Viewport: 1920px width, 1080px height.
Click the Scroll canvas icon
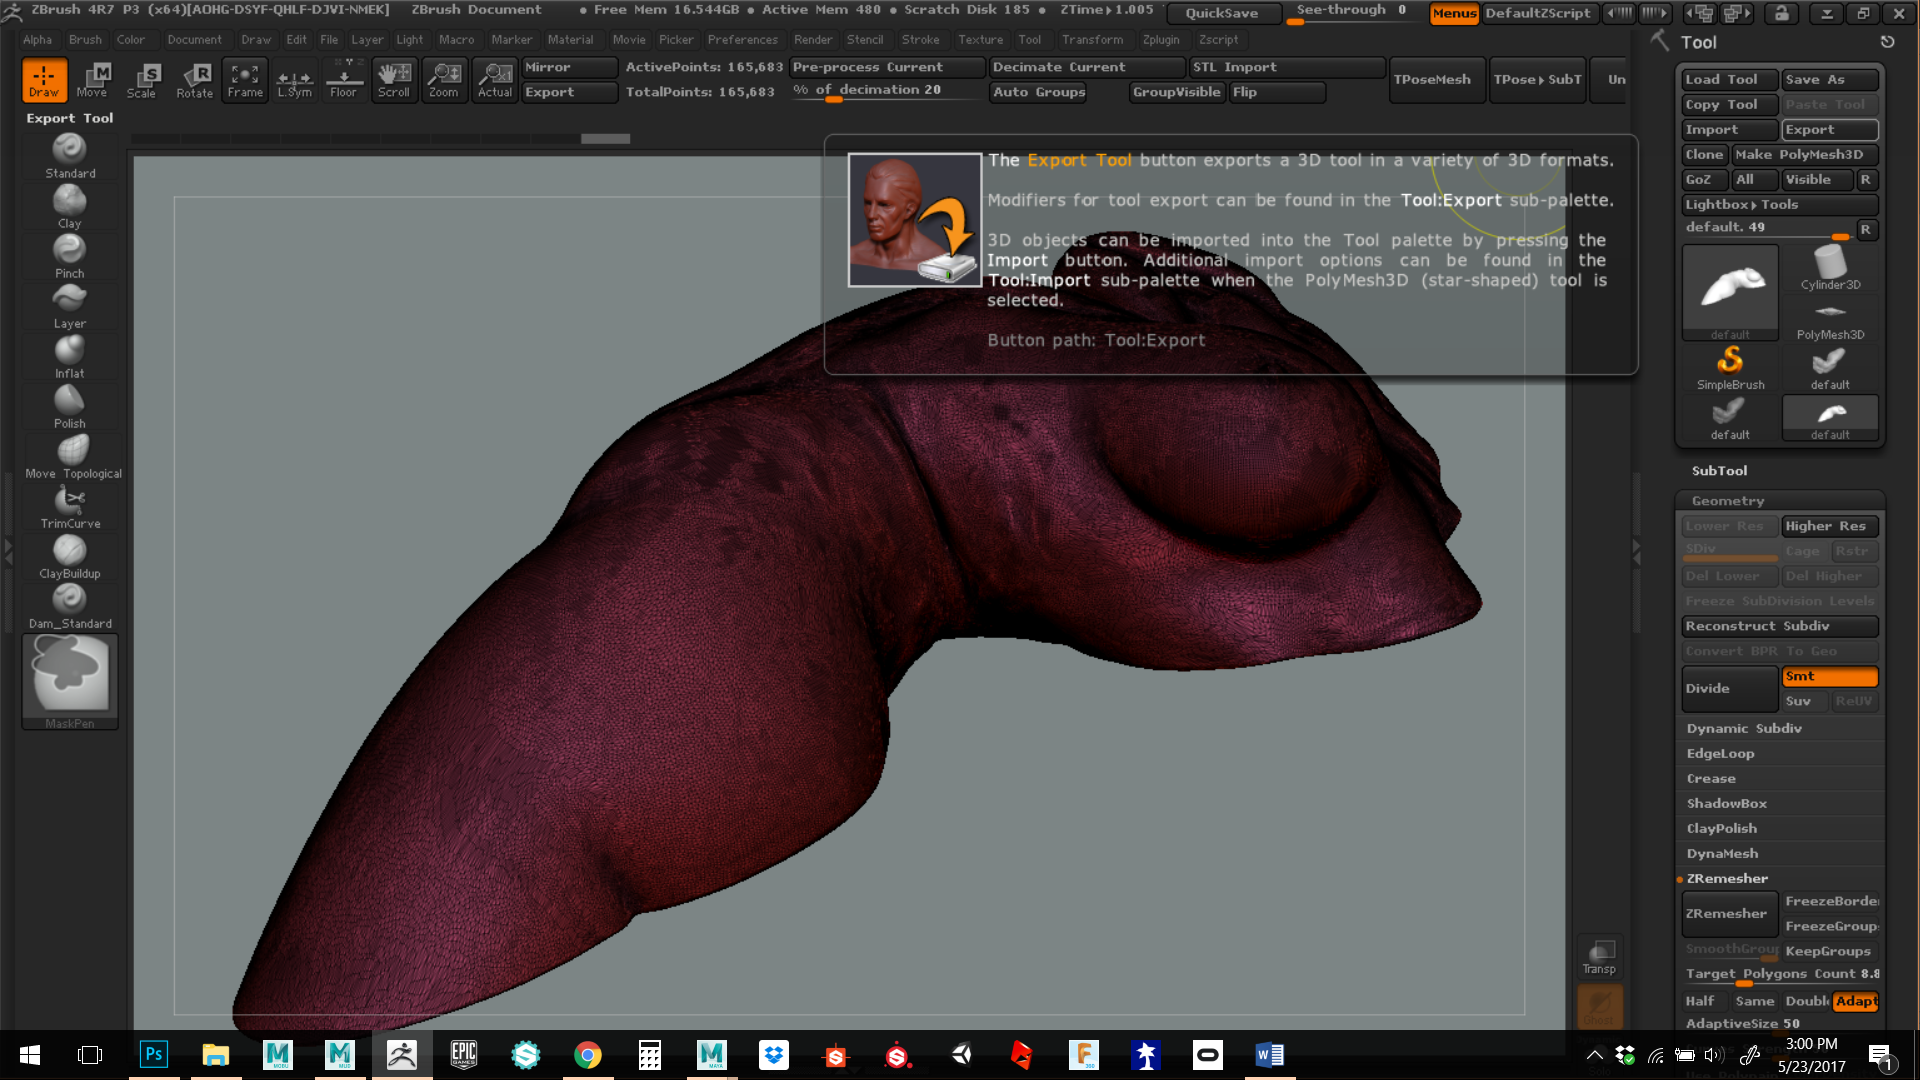(x=394, y=80)
